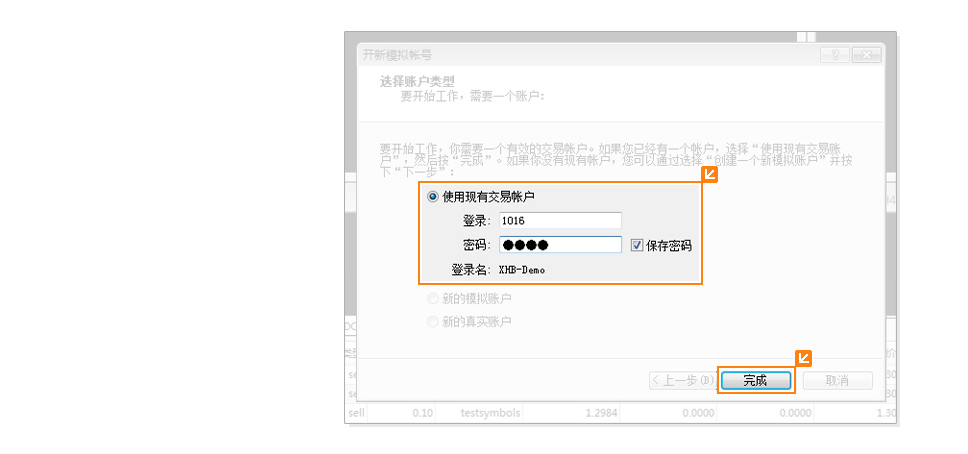This screenshot has width=968, height=454.
Task: Select the 使用现有交易帐户 radio button
Action: [433, 197]
